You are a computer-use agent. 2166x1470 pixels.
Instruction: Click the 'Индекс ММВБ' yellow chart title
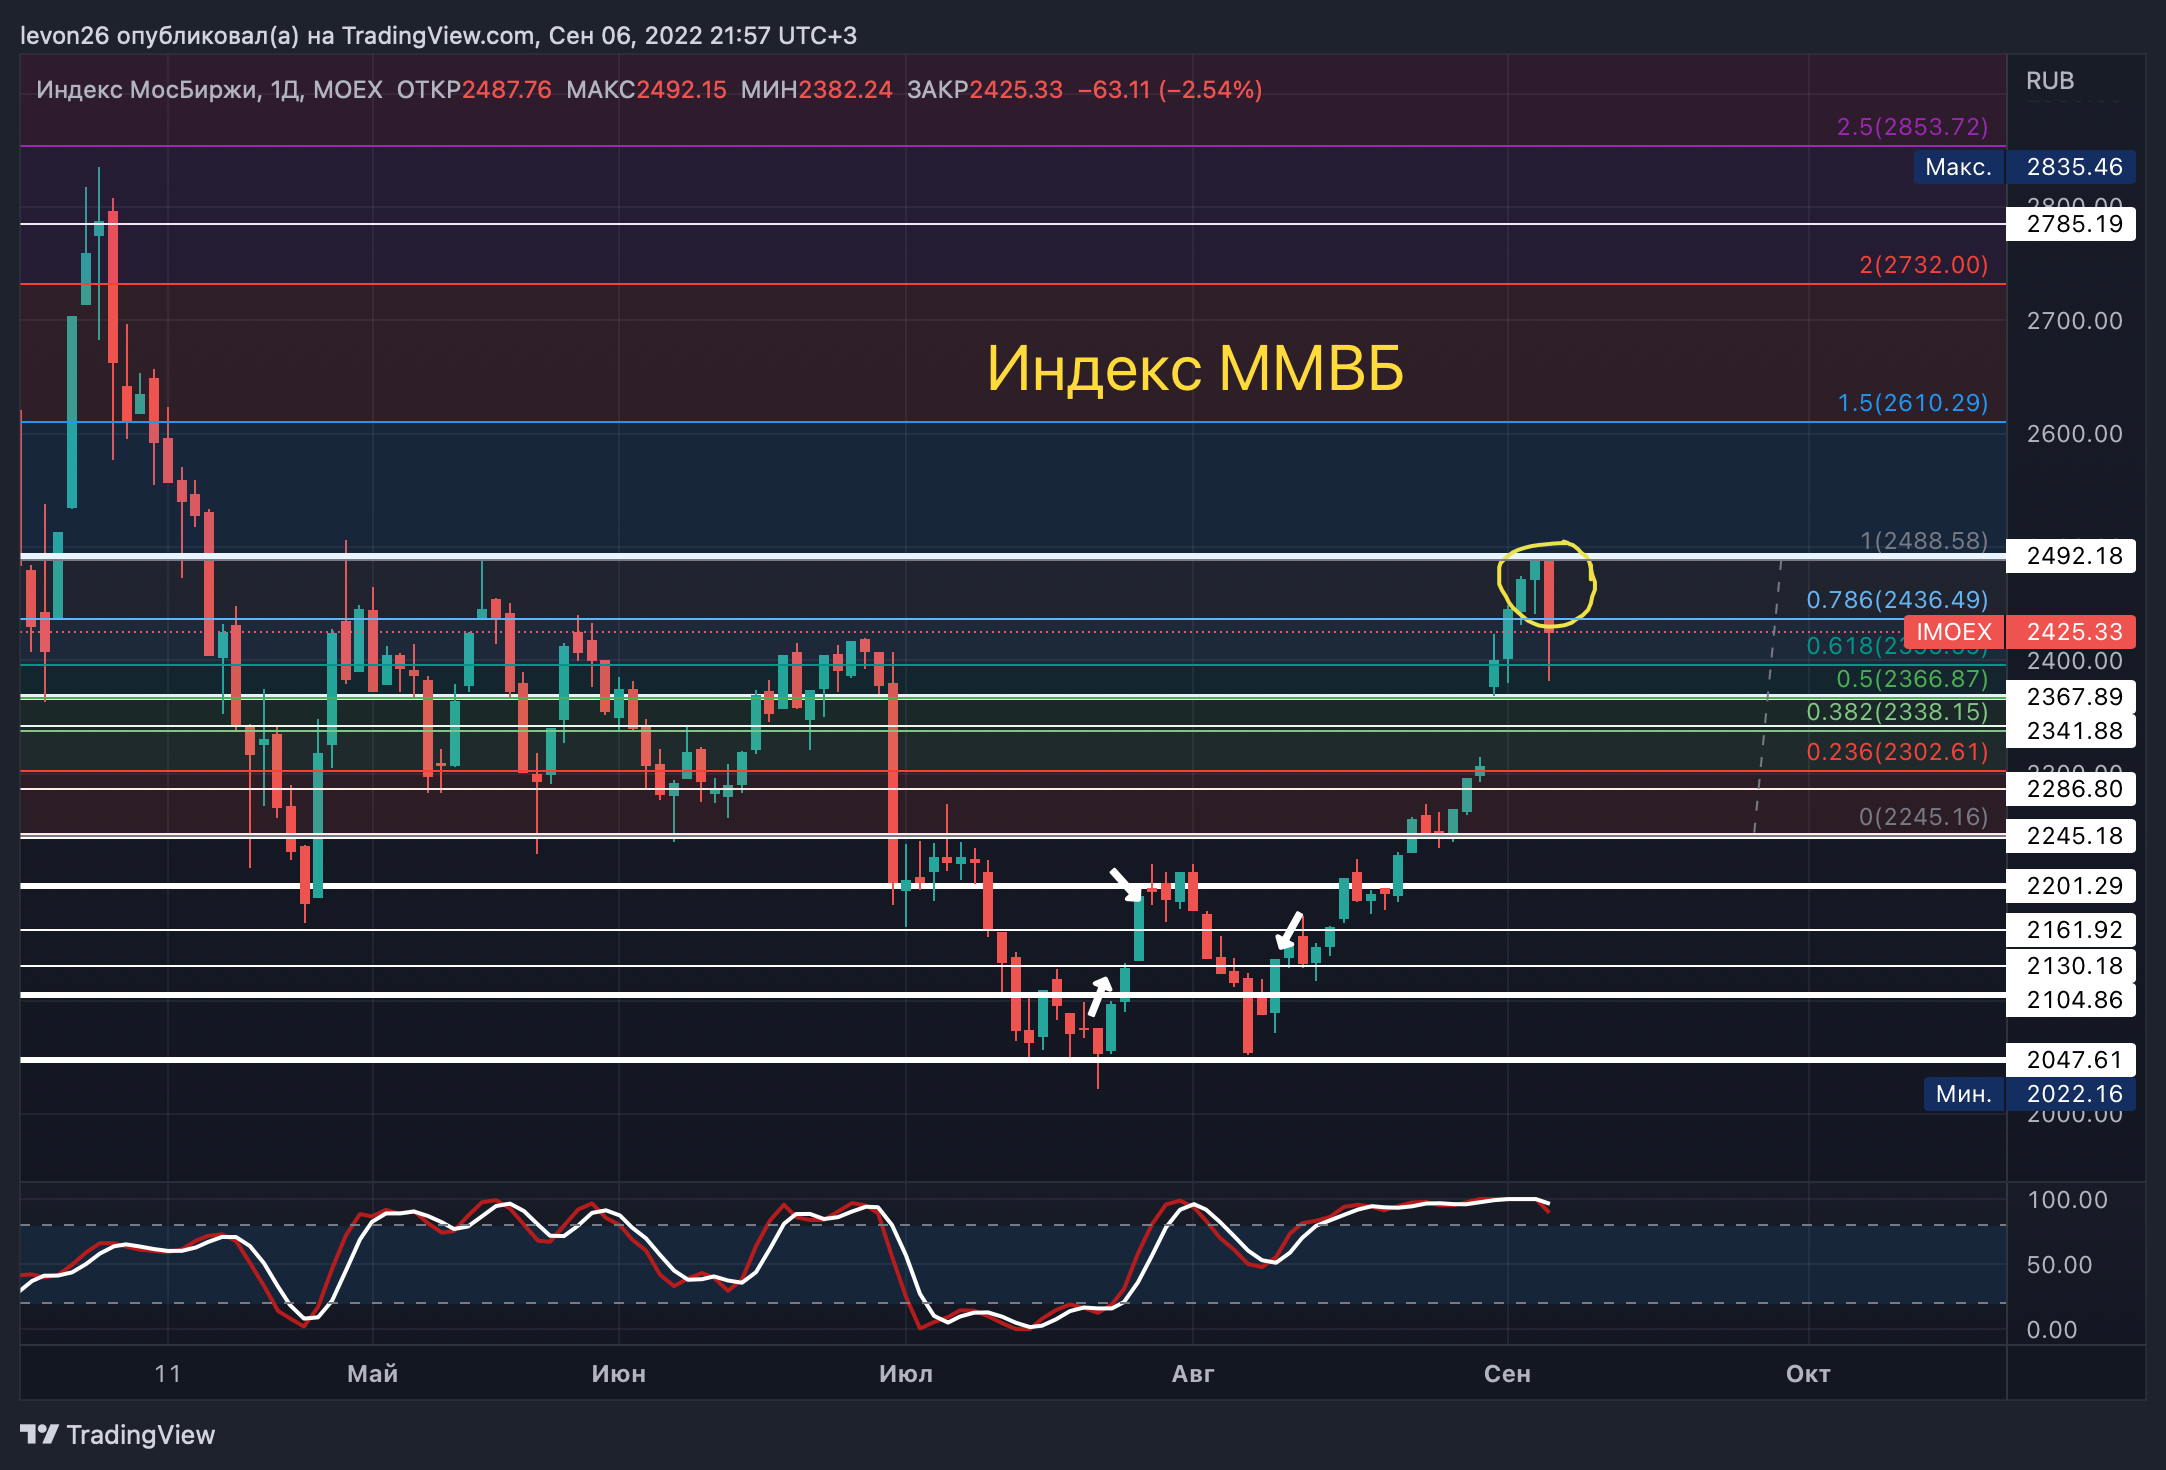click(x=1195, y=368)
